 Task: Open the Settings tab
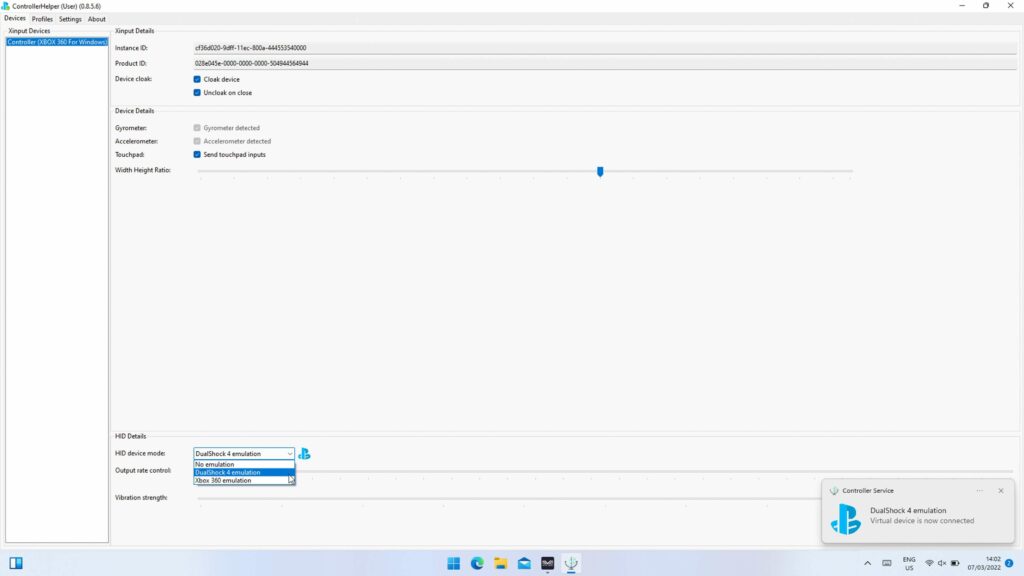[x=70, y=19]
